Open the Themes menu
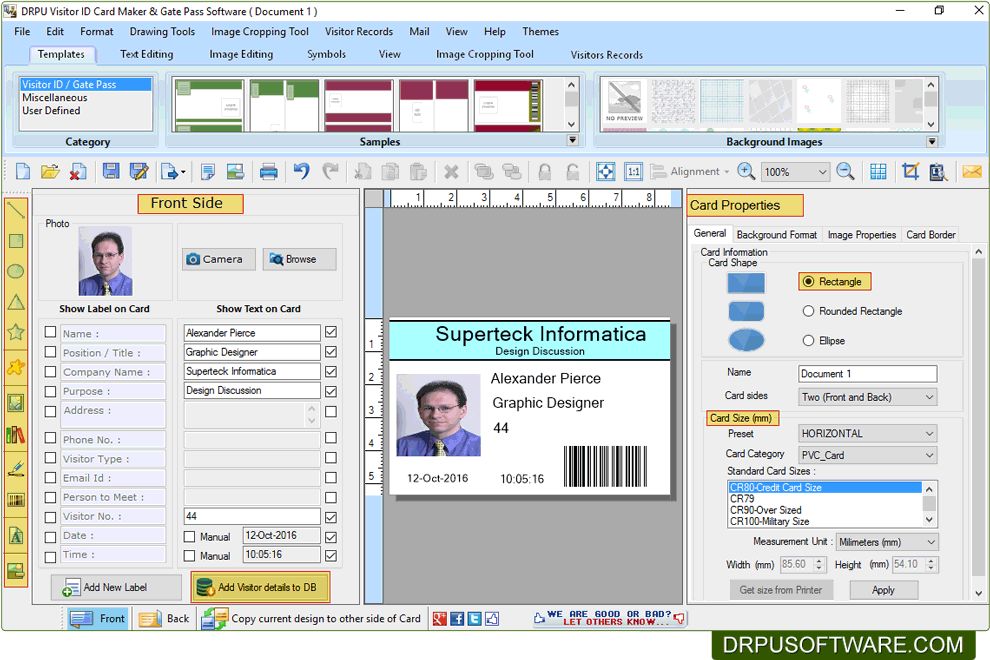Screen dimensions: 990x660 click(540, 32)
